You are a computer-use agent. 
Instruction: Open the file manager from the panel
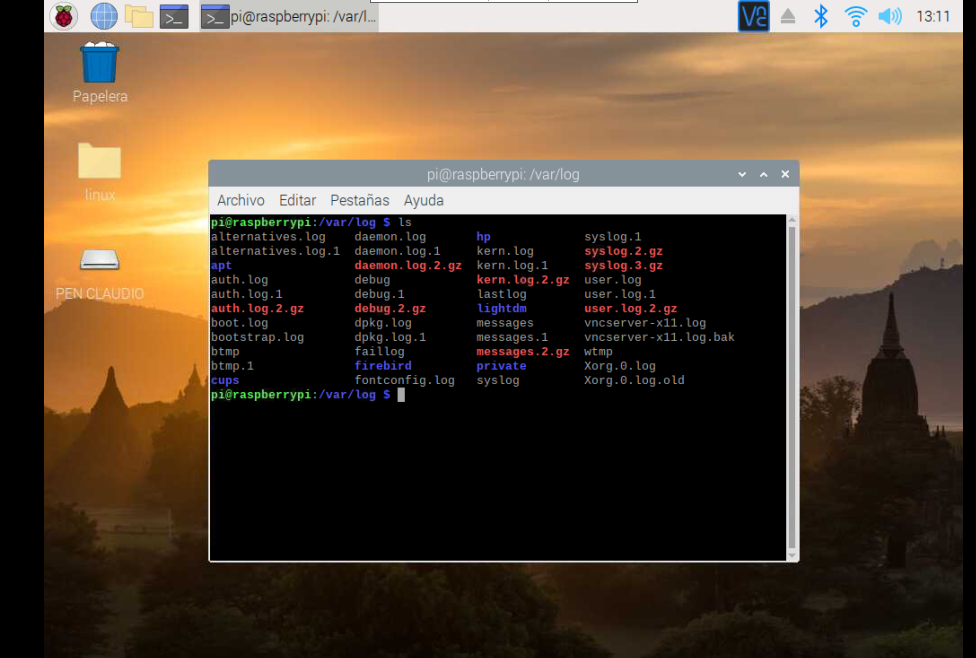139,16
